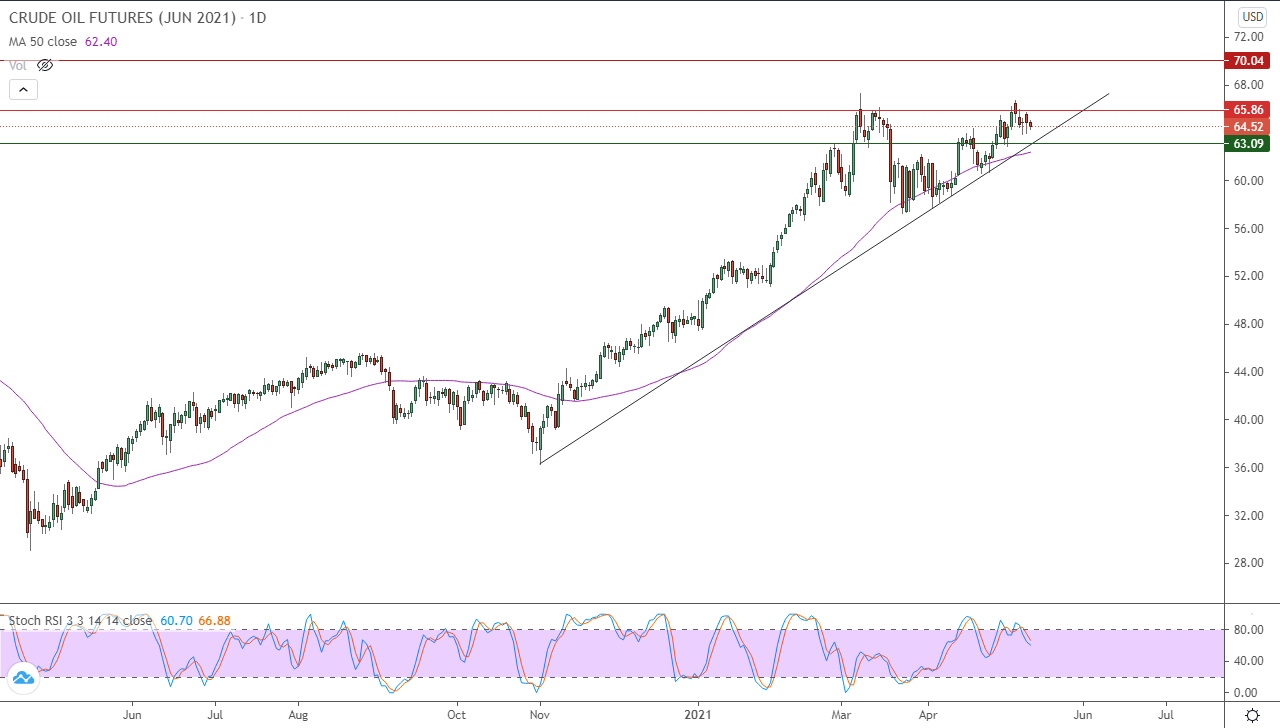Toggle the Vol indicator visibility eye
Viewport: 1280px width, 728px height.
45,65
